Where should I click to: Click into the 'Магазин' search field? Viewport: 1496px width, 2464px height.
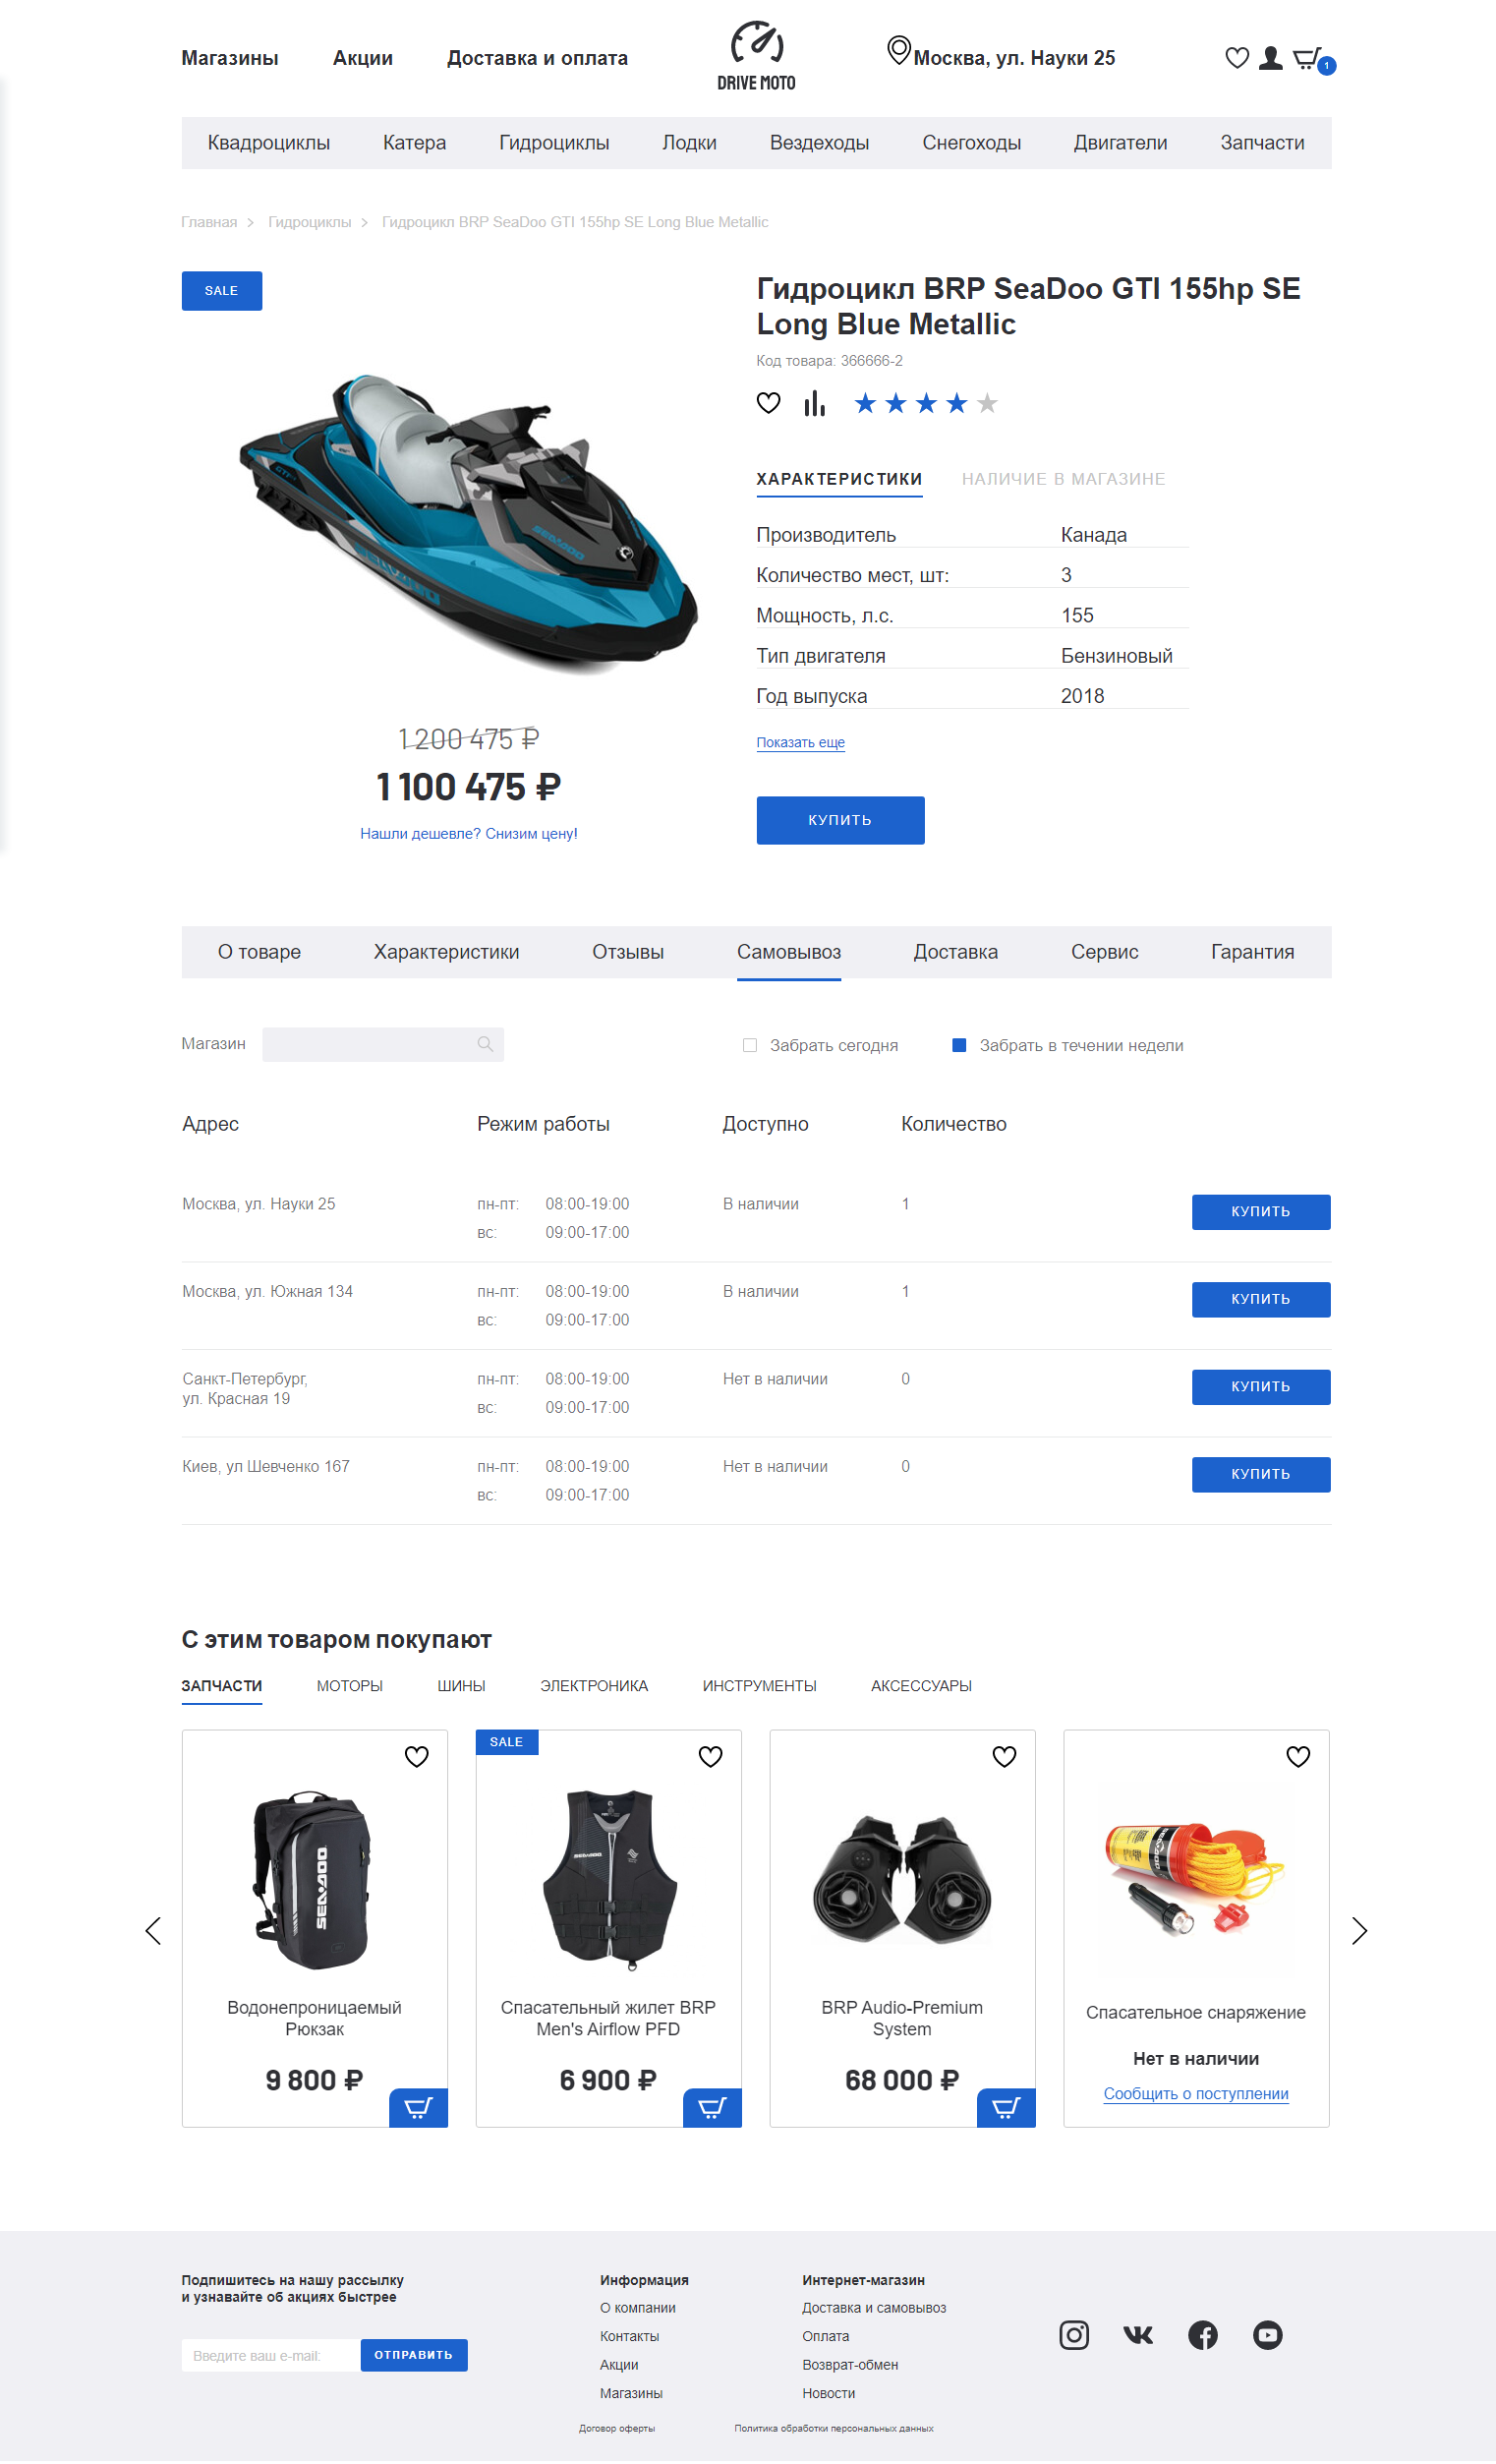click(383, 1044)
